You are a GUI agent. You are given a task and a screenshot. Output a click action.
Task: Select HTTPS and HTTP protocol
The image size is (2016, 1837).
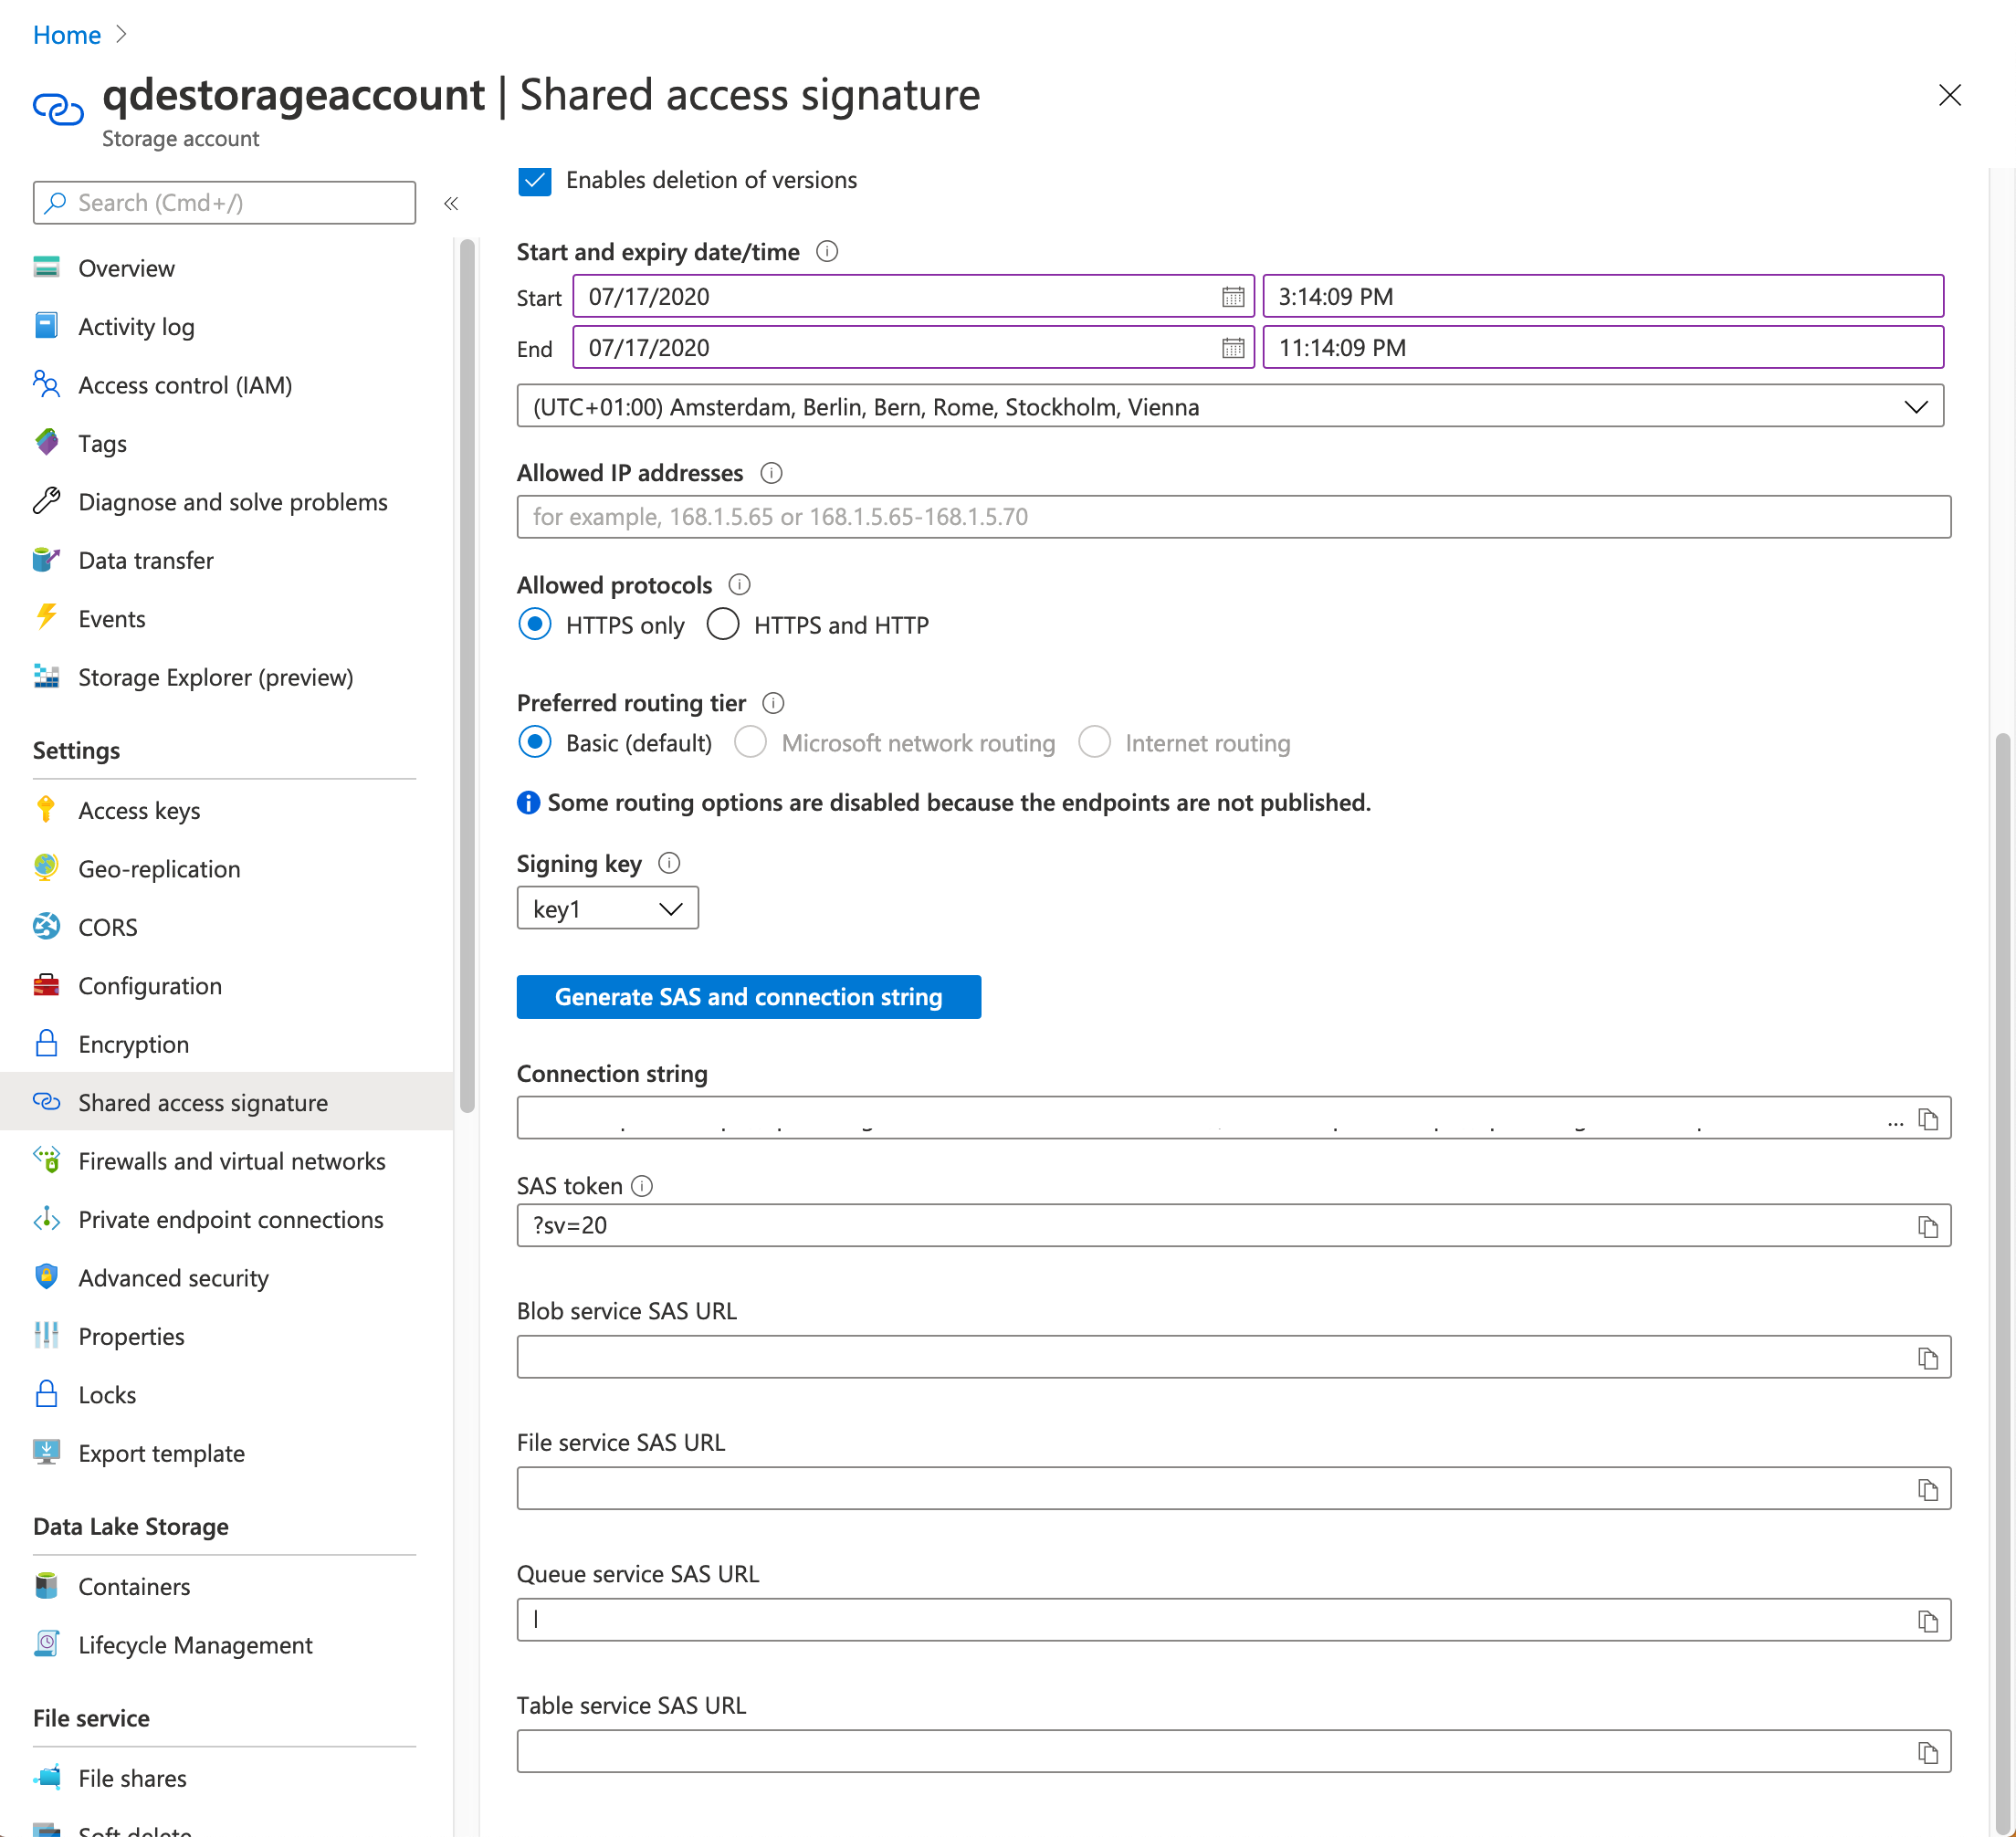(722, 625)
